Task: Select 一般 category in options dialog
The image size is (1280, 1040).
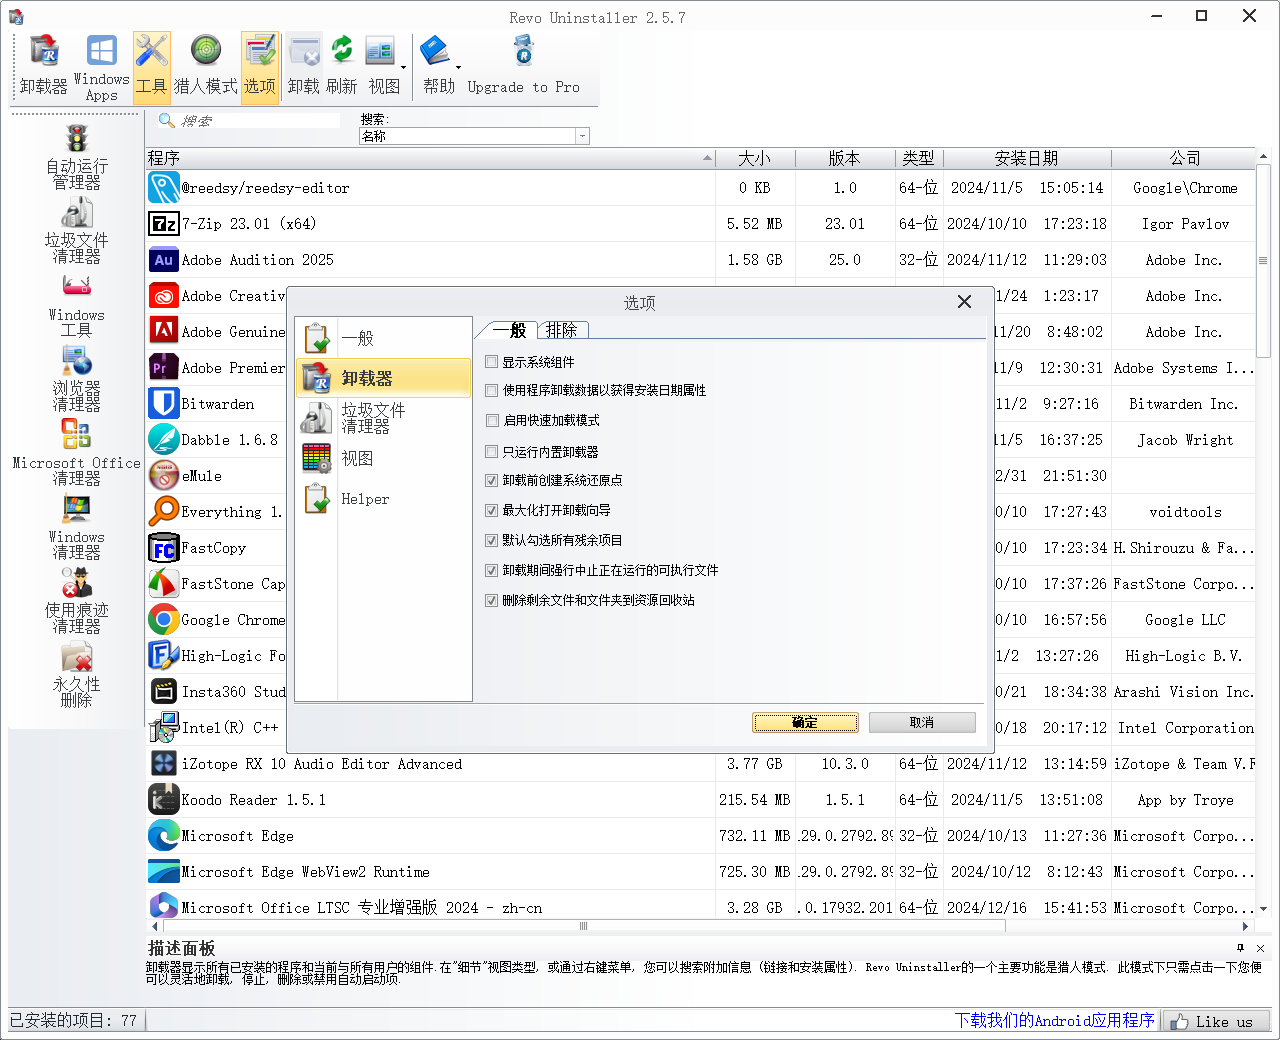Action: (384, 338)
